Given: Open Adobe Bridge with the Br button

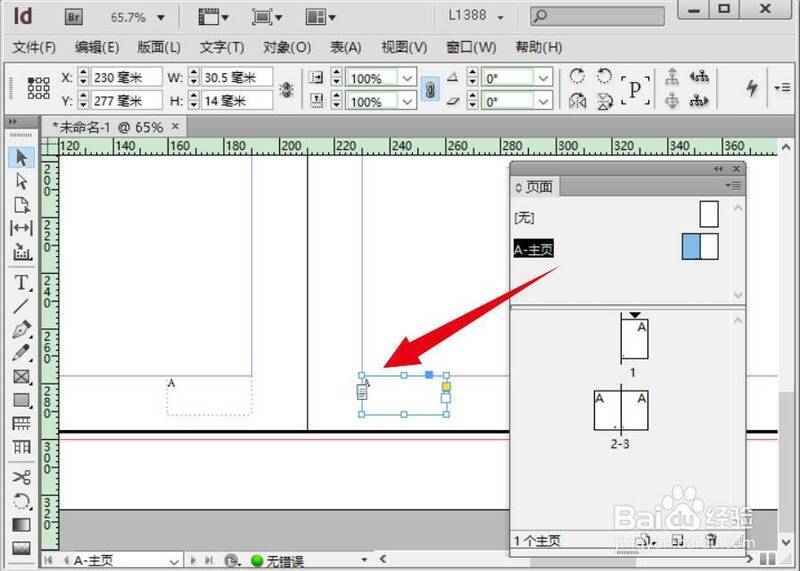Looking at the screenshot, I should pos(74,17).
